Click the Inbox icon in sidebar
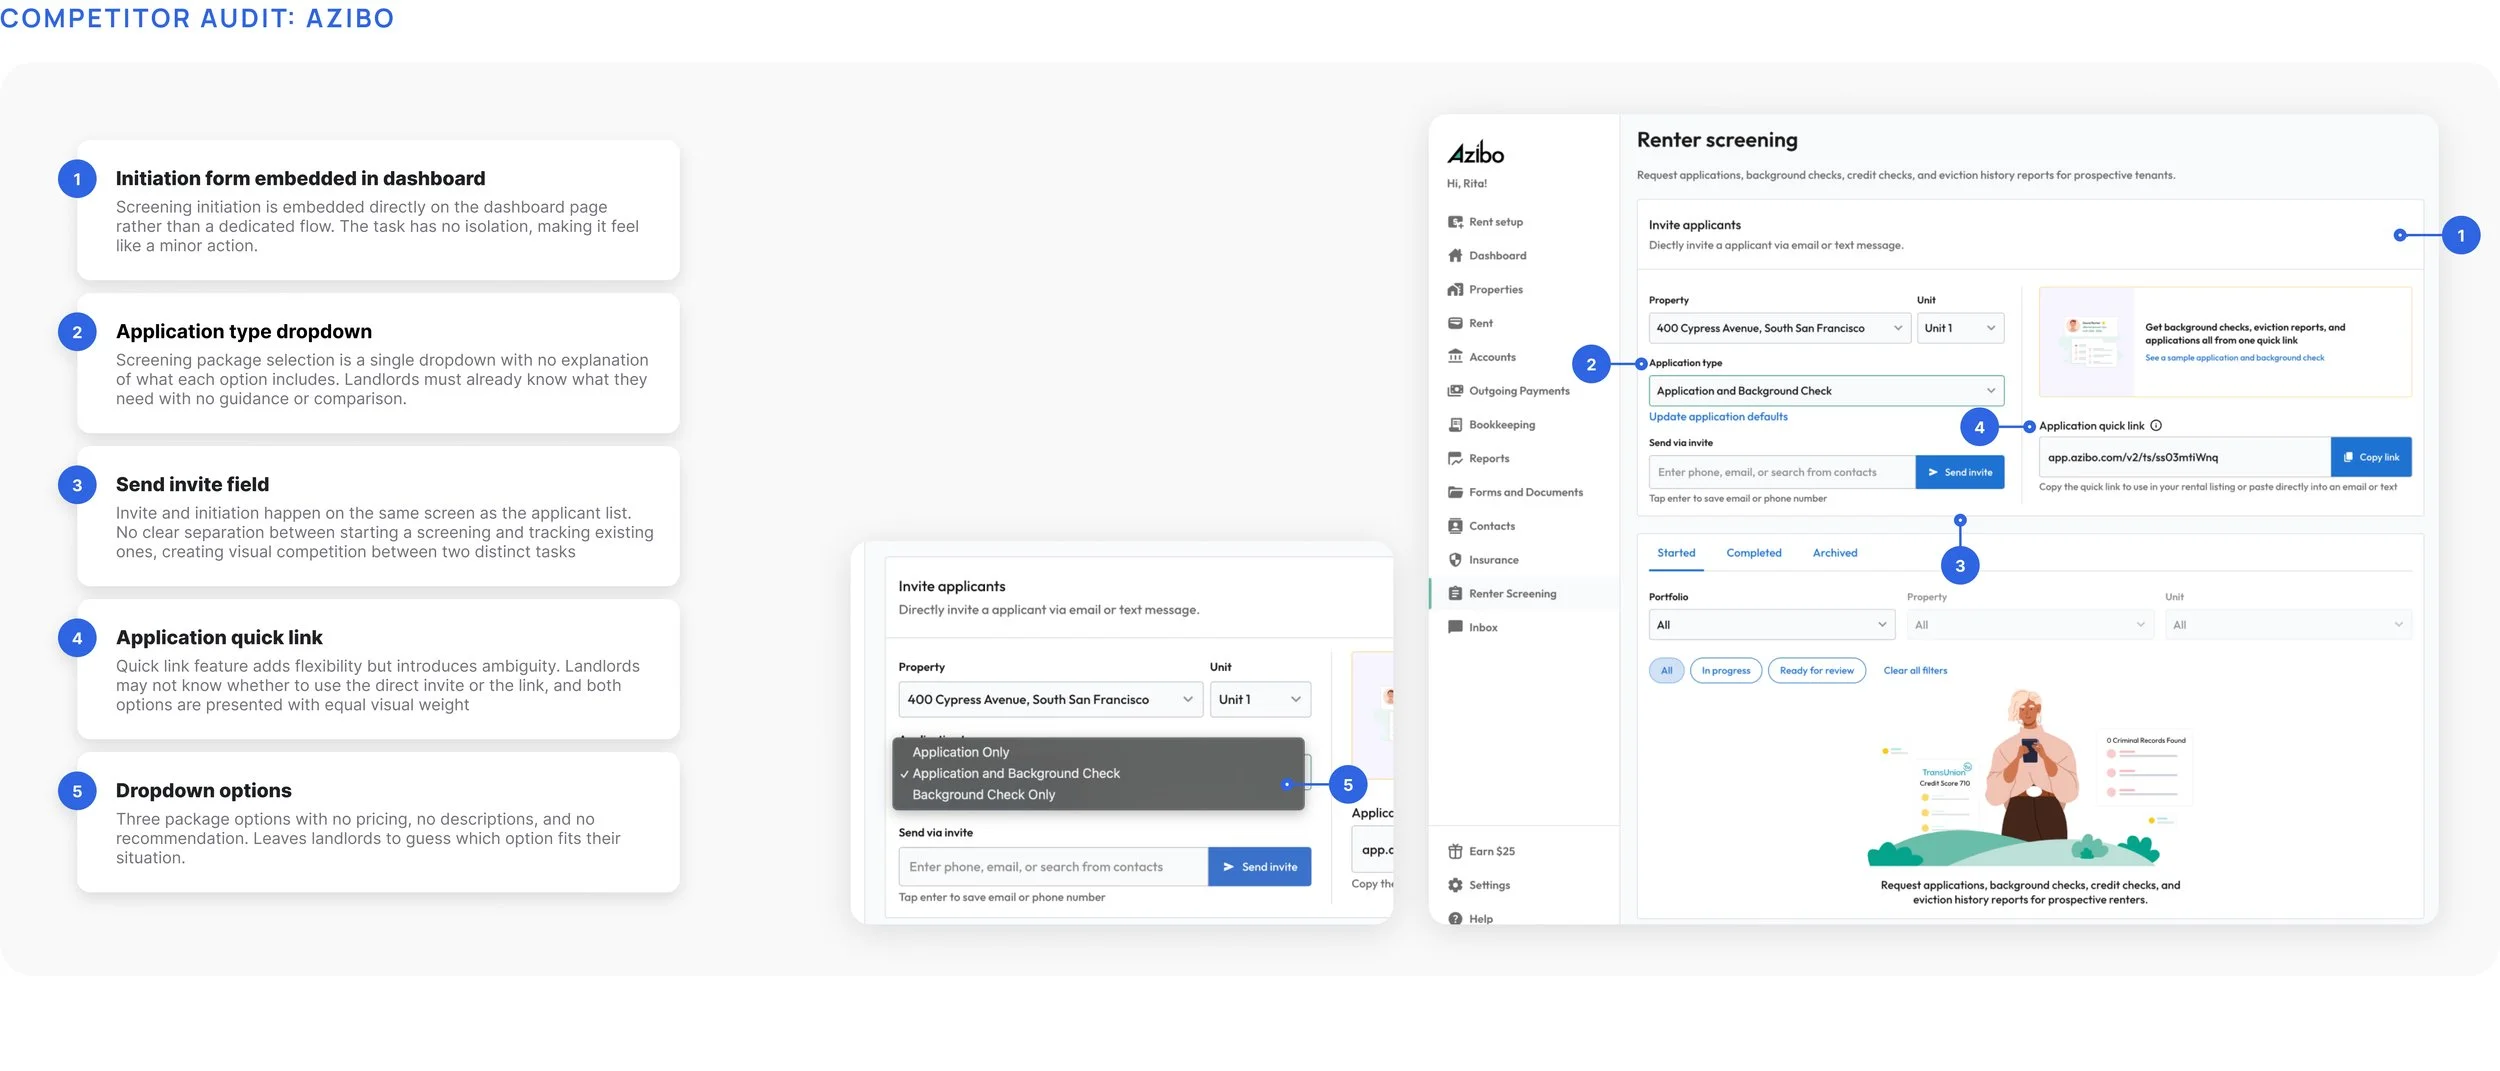Image resolution: width=2500 pixels, height=1071 pixels. point(1455,628)
